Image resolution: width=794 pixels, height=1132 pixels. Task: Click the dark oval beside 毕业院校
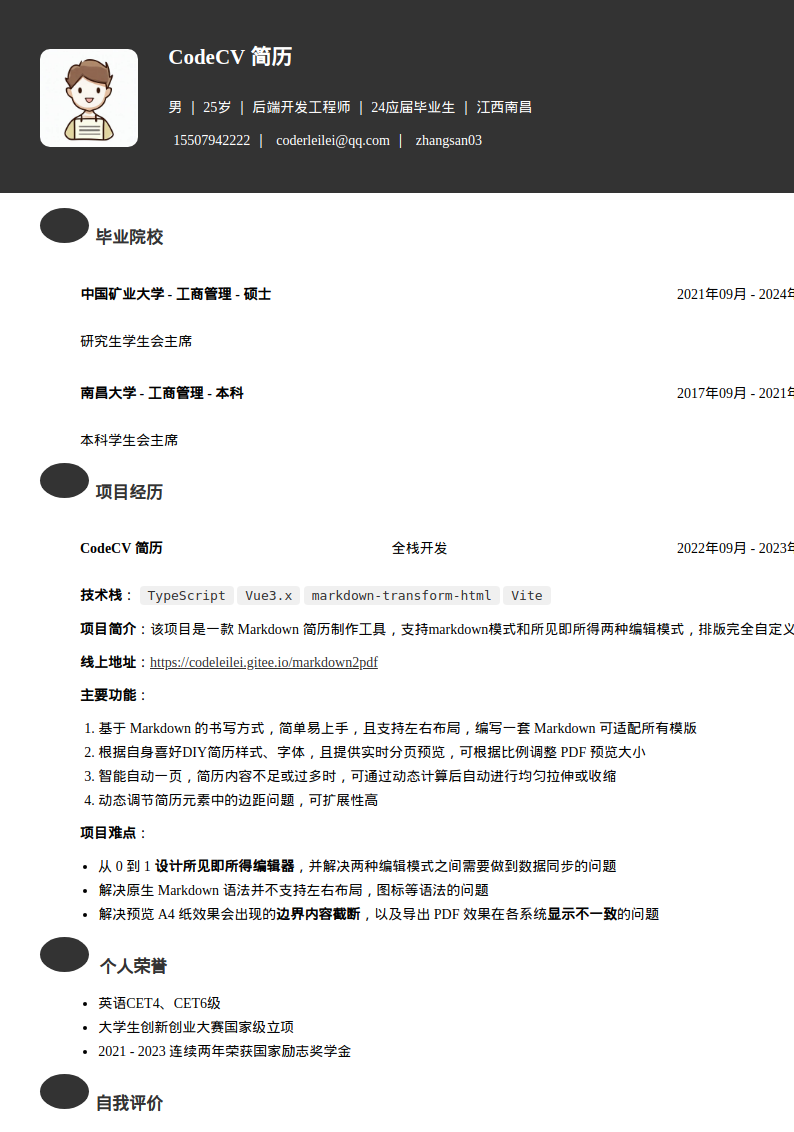click(64, 225)
